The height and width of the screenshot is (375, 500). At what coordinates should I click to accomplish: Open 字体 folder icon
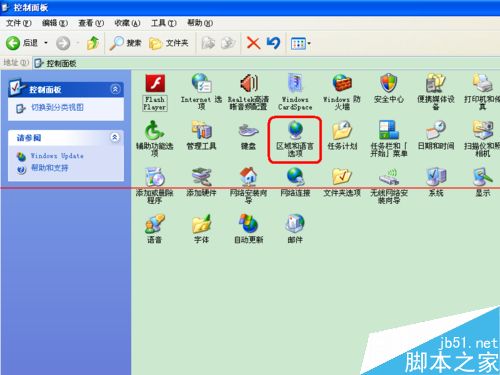[x=201, y=223]
